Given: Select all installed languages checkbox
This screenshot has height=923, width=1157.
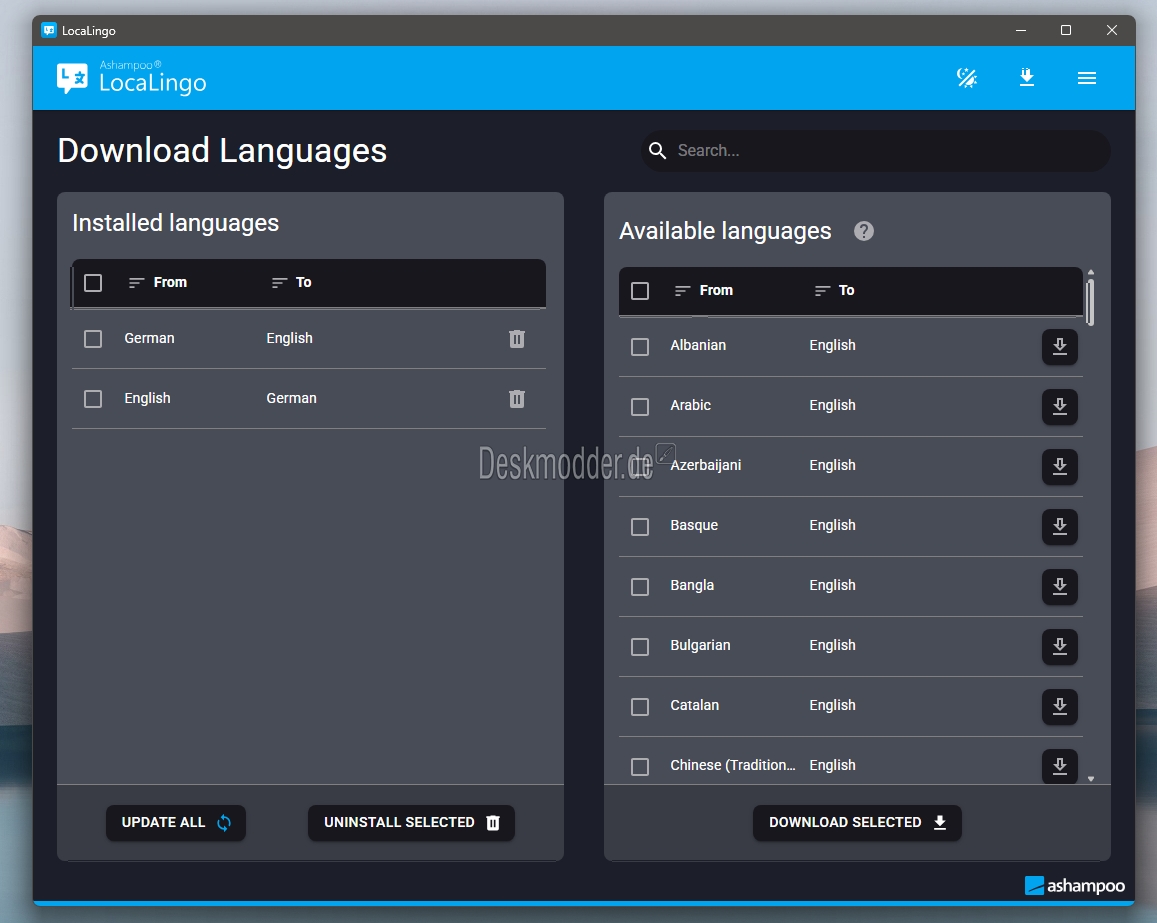Looking at the screenshot, I should click(93, 283).
